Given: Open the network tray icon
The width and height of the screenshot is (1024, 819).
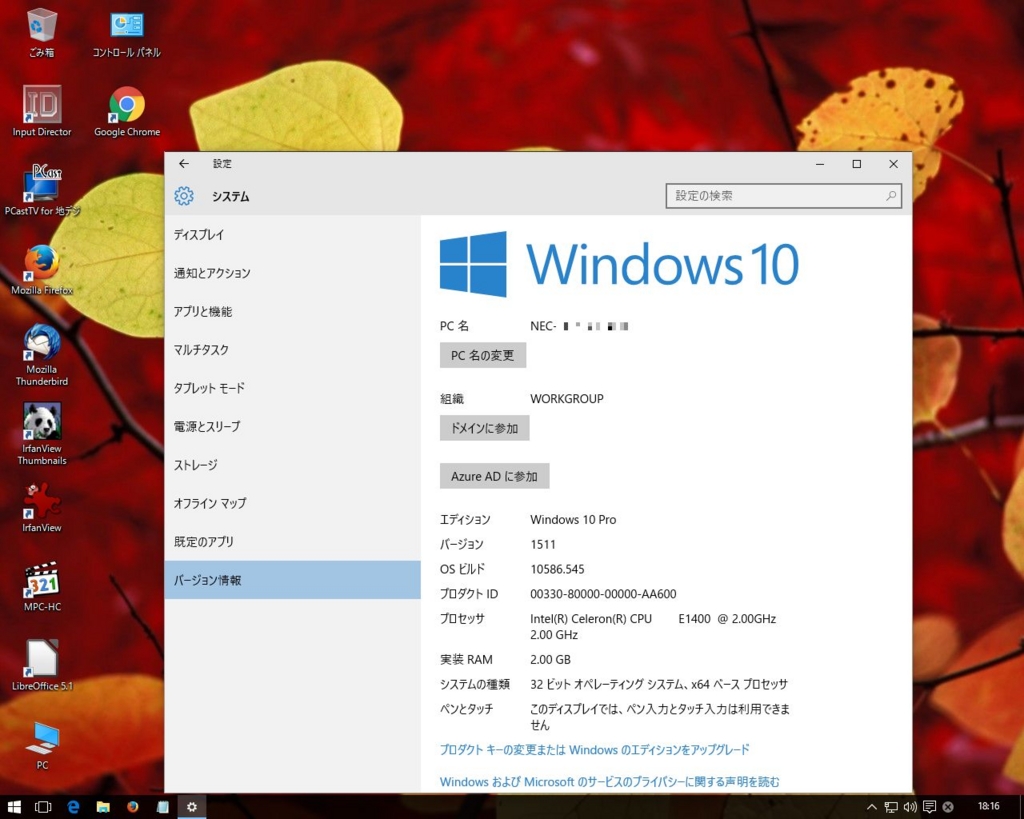Looking at the screenshot, I should coord(891,807).
